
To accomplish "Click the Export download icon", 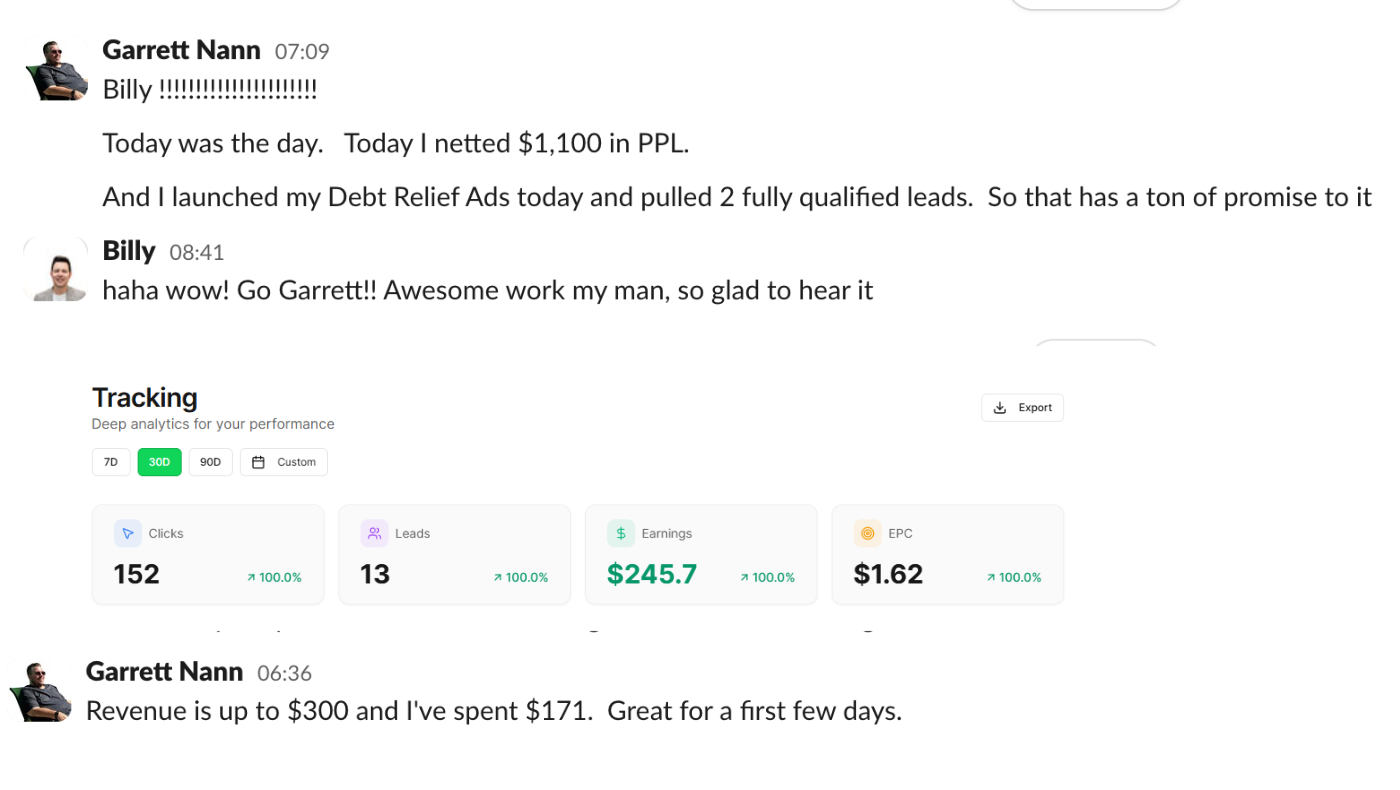I will coord(1000,408).
